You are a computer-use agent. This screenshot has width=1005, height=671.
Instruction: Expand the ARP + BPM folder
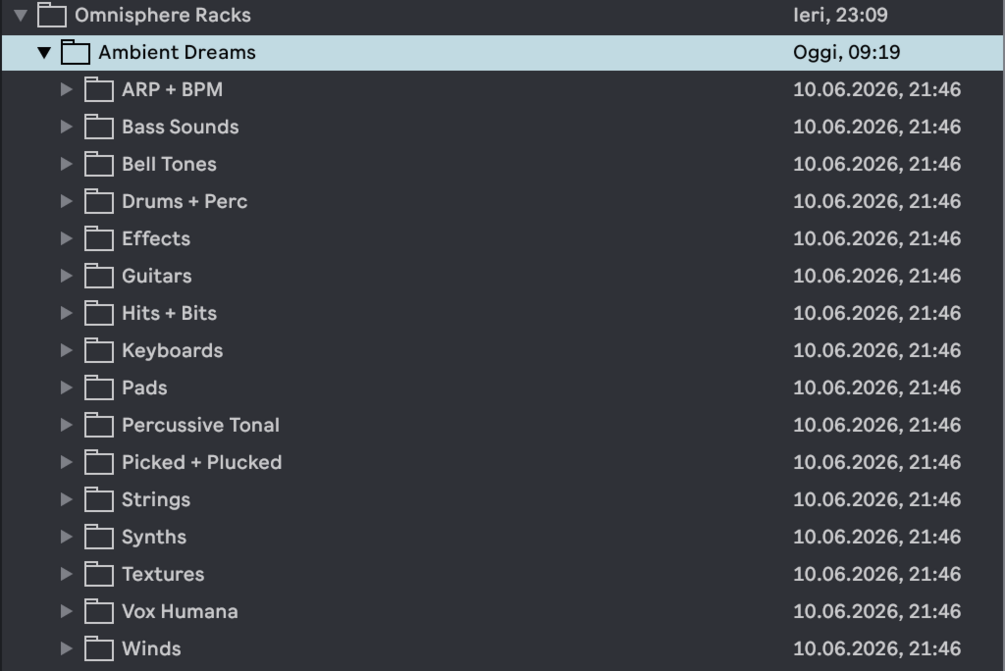(67, 90)
